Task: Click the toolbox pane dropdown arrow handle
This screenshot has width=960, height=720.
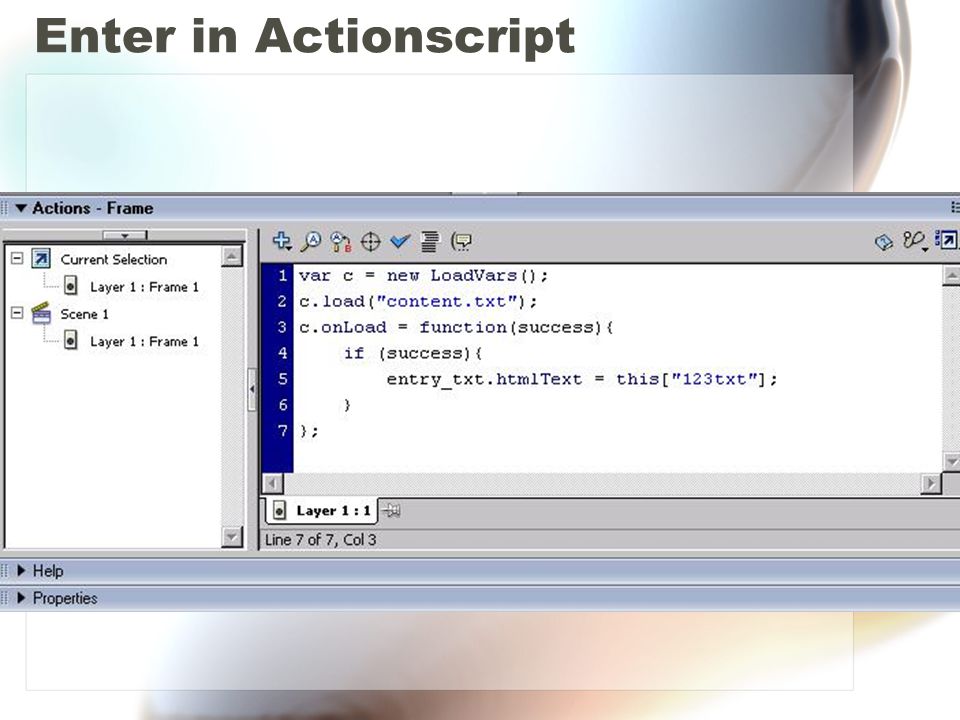Action: [x=125, y=236]
